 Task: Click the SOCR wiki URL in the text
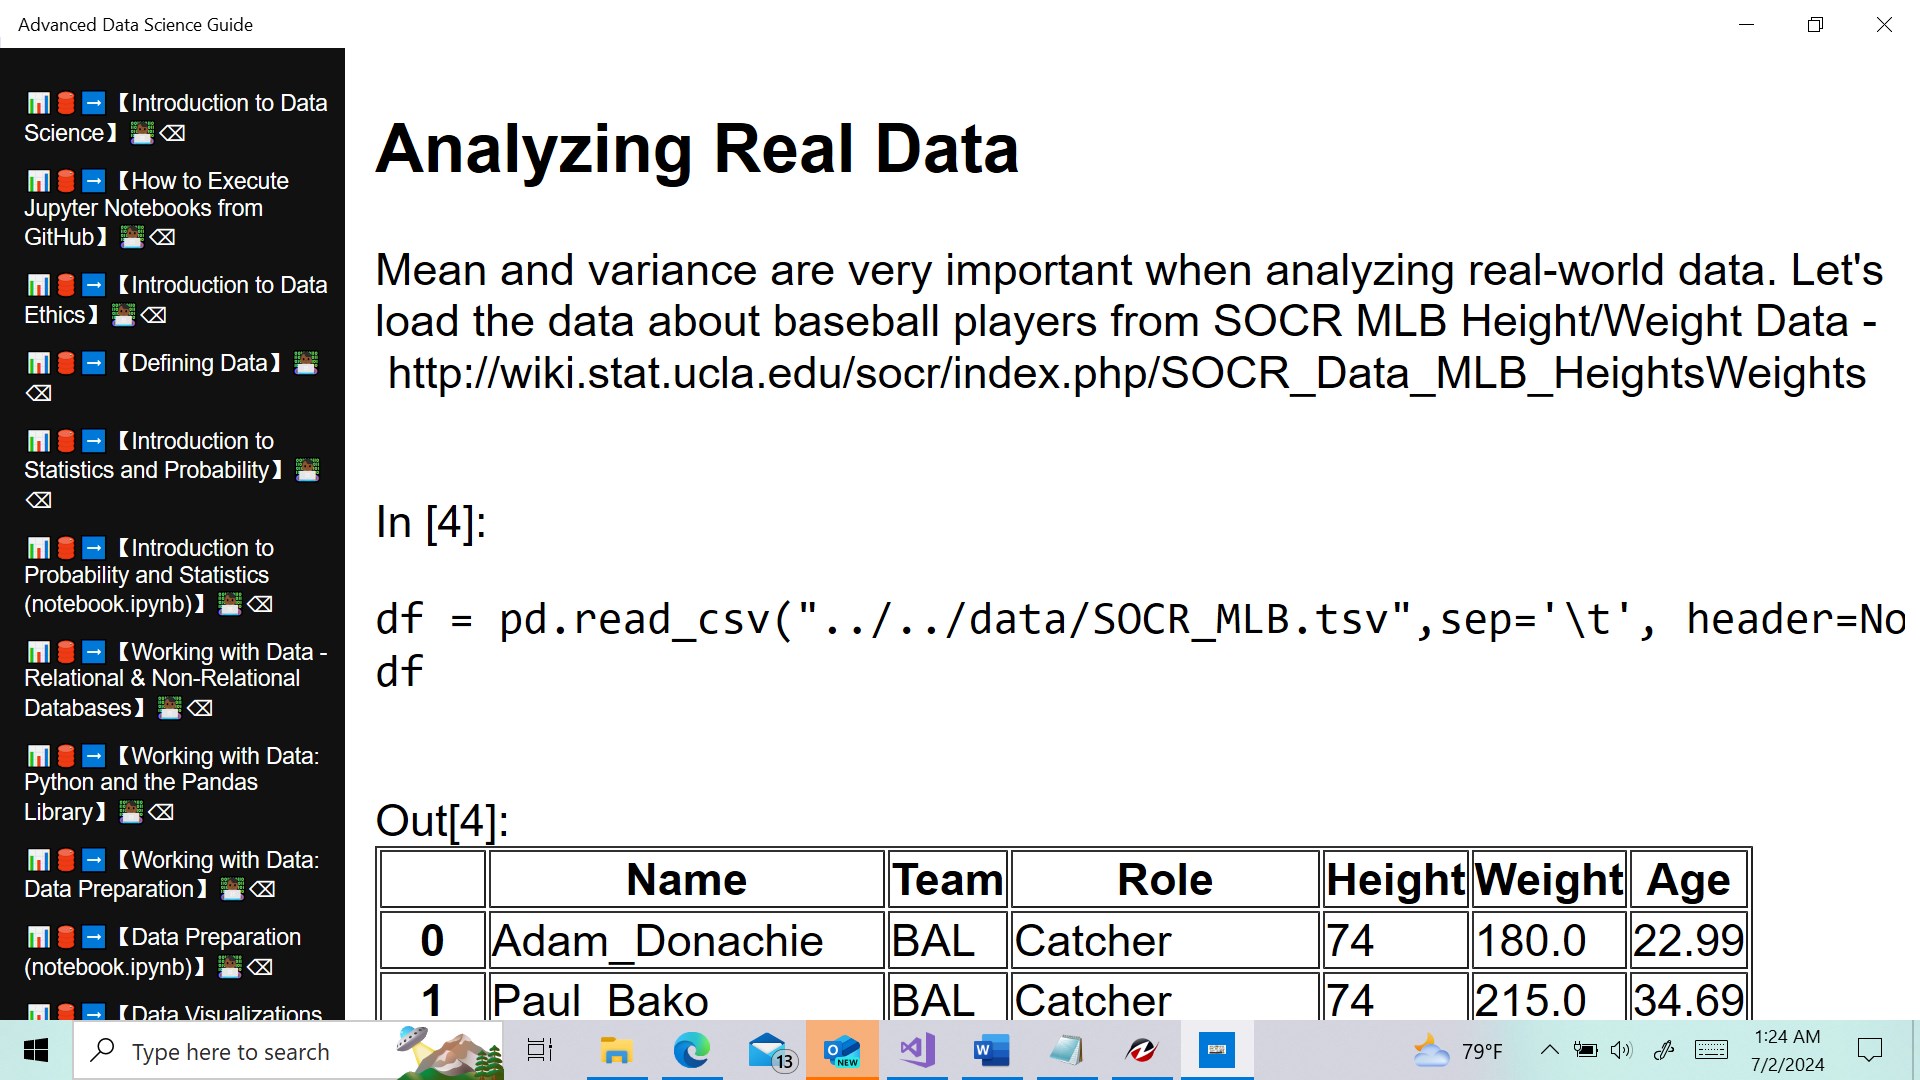(1126, 374)
